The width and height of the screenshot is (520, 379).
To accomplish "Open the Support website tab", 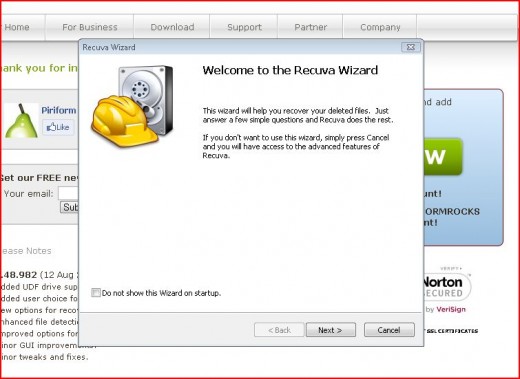I will coord(244,27).
